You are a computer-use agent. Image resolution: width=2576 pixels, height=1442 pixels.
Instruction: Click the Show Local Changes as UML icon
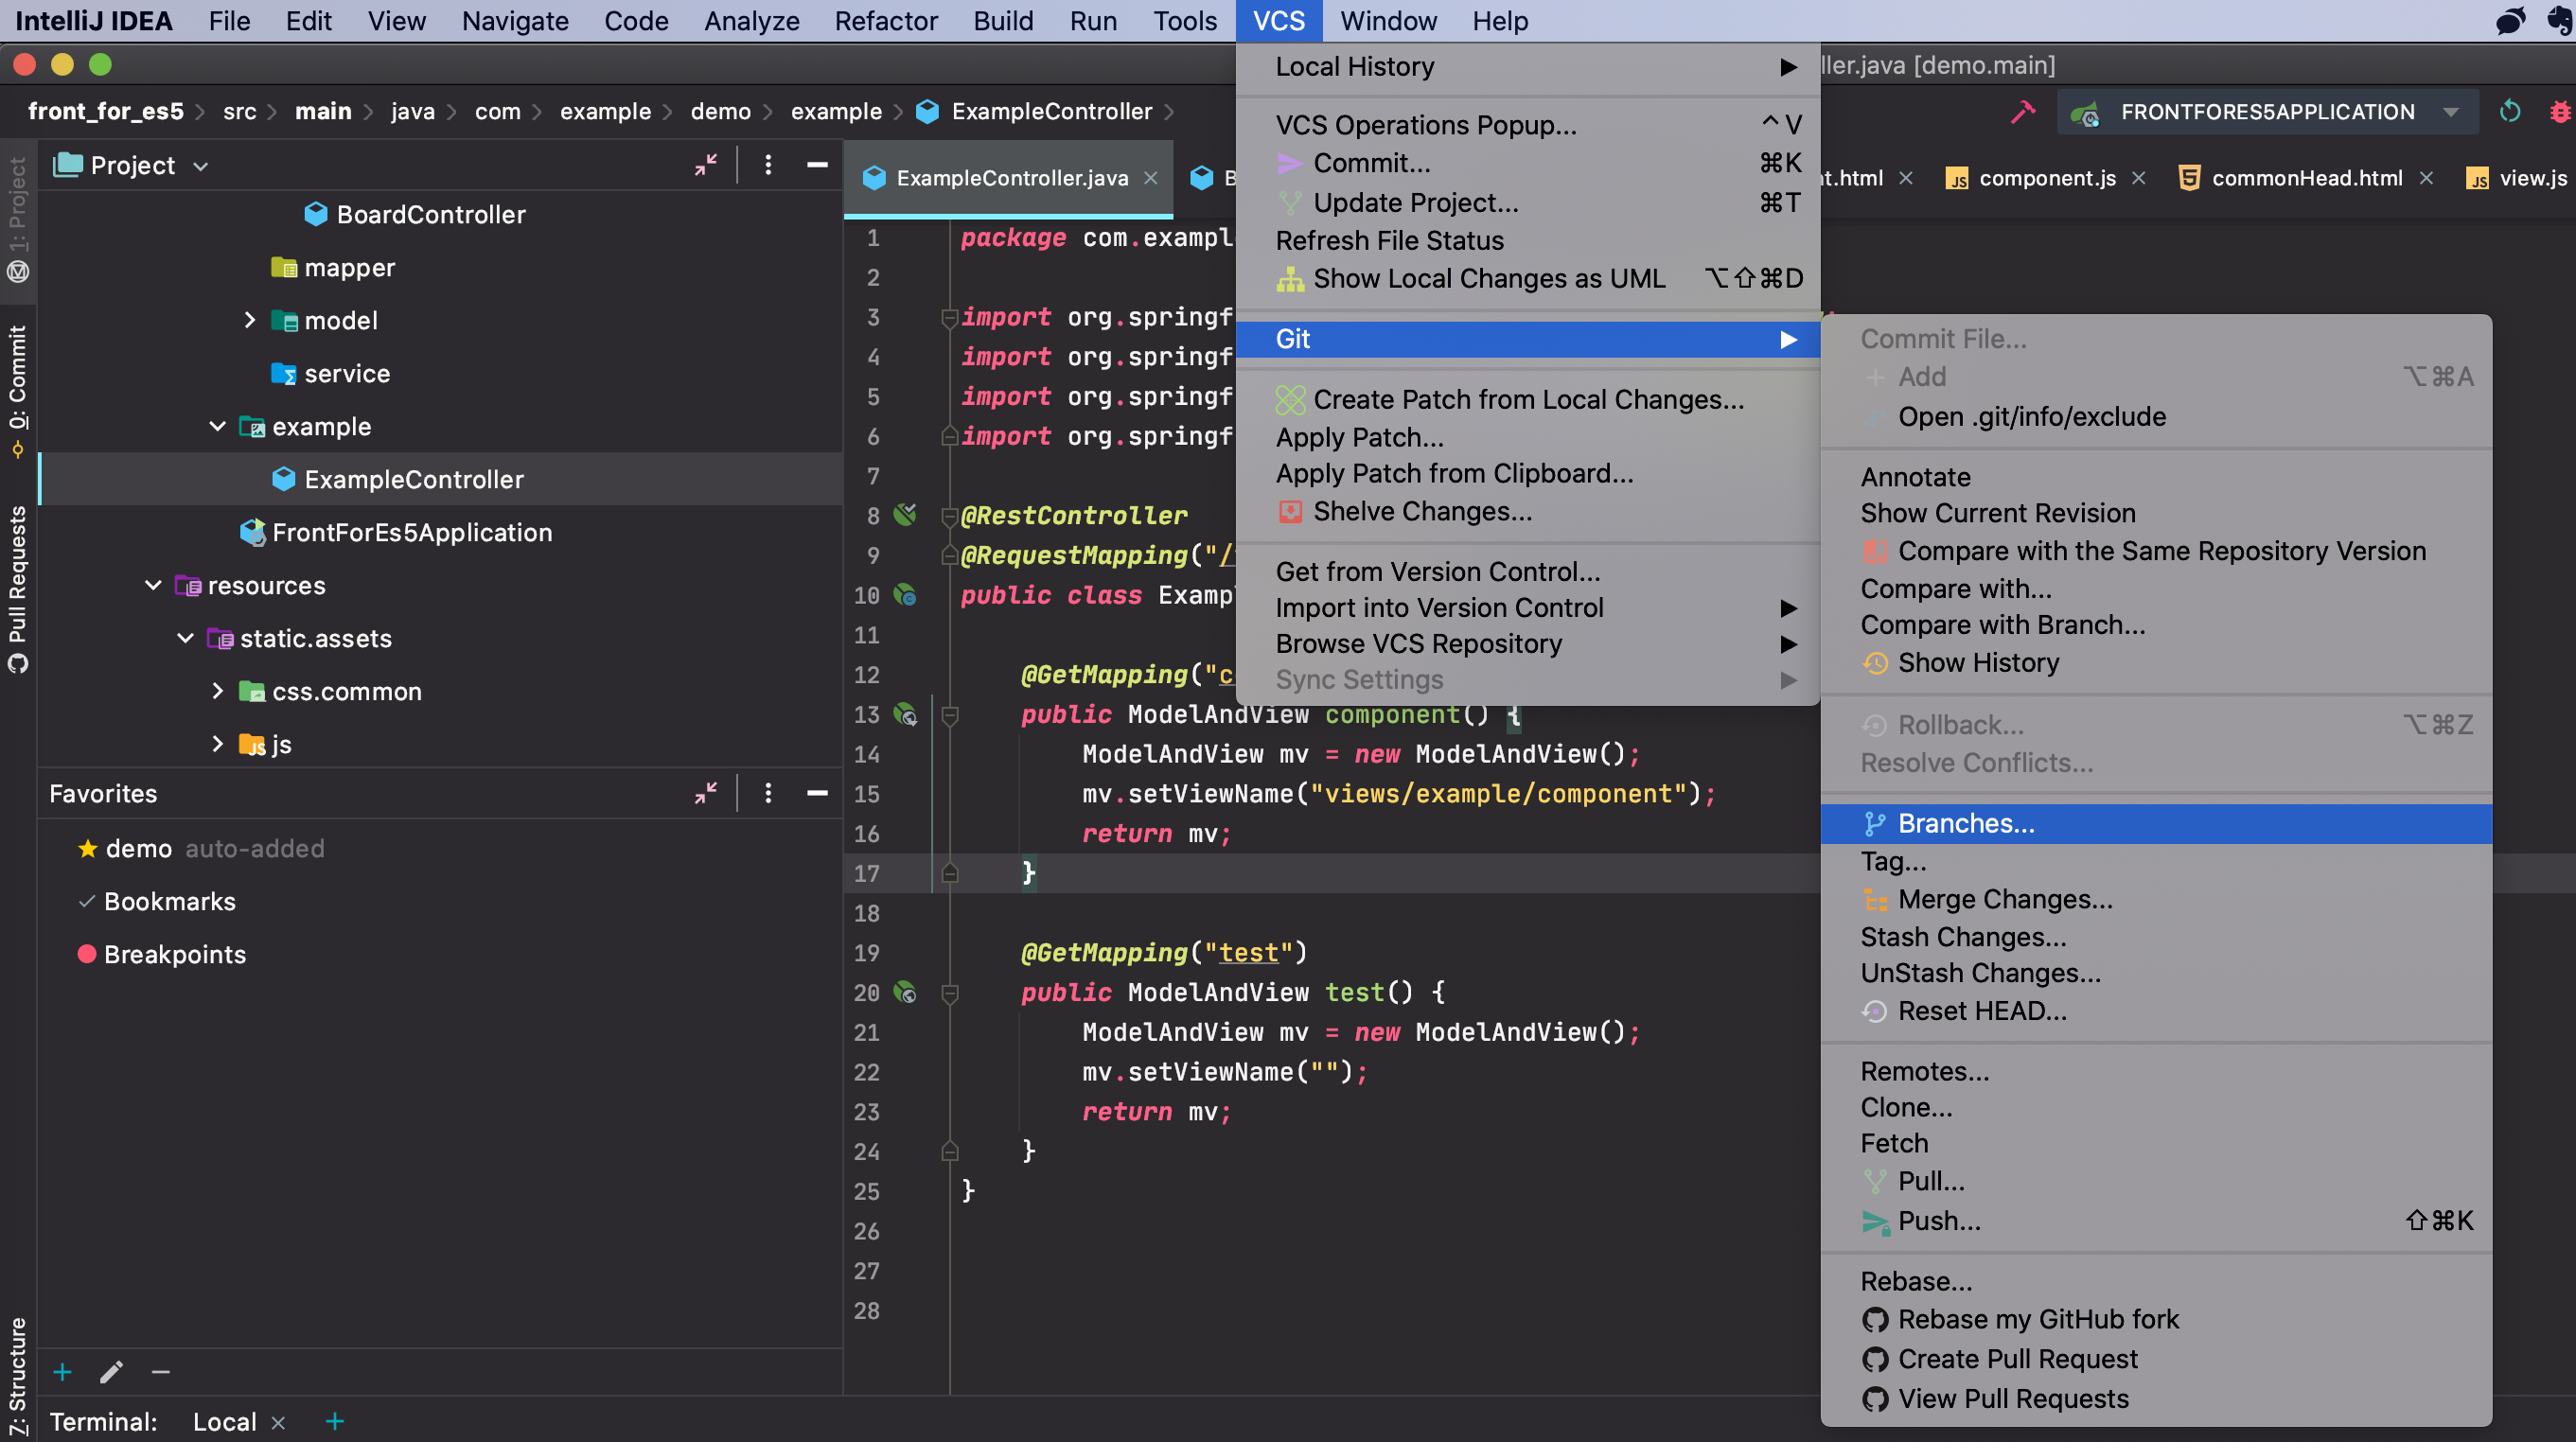[1288, 278]
